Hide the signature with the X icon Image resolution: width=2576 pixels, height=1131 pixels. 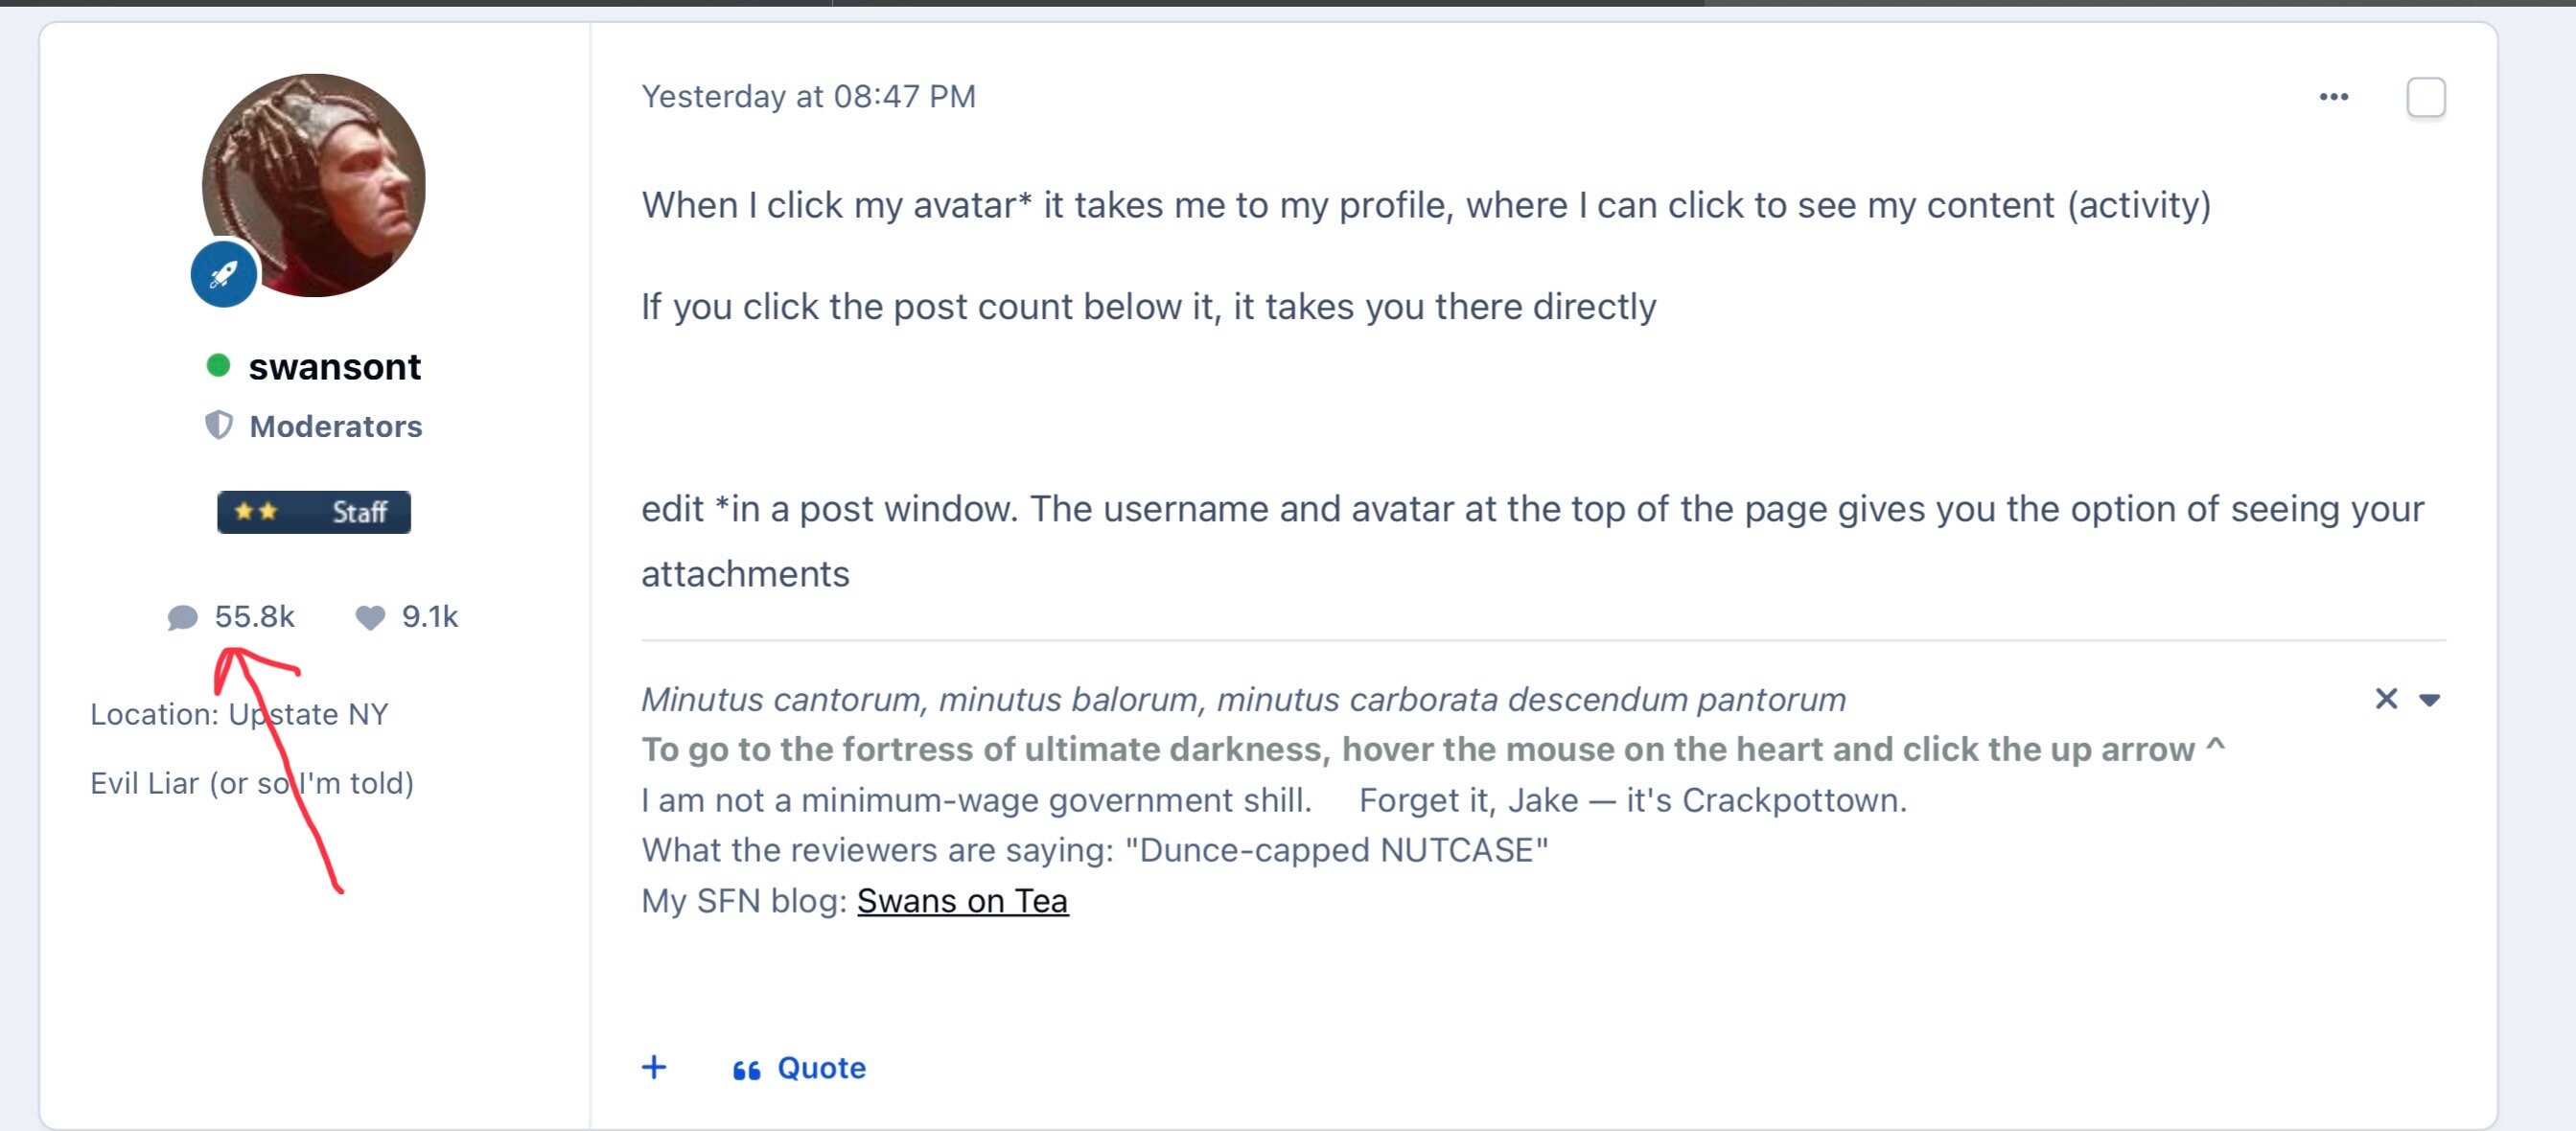pos(2386,698)
